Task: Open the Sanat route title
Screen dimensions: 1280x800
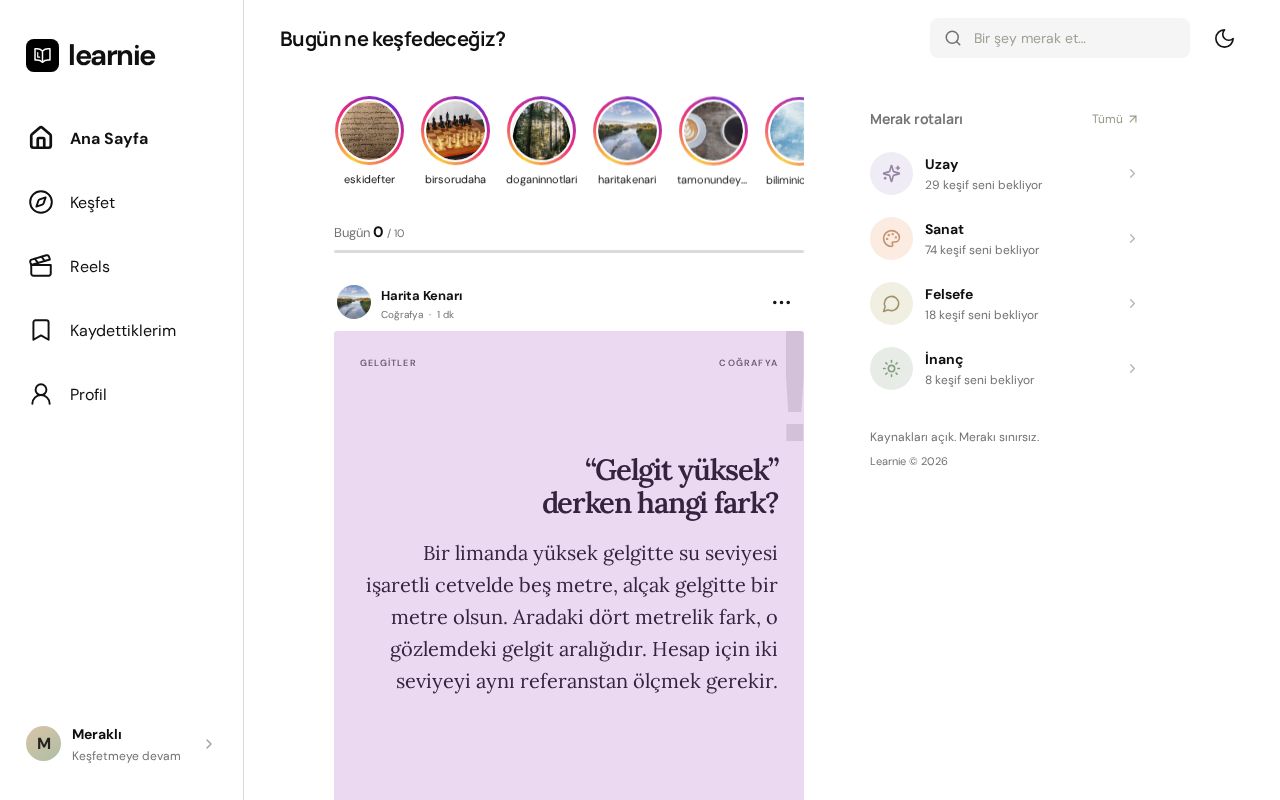Action: [944, 229]
